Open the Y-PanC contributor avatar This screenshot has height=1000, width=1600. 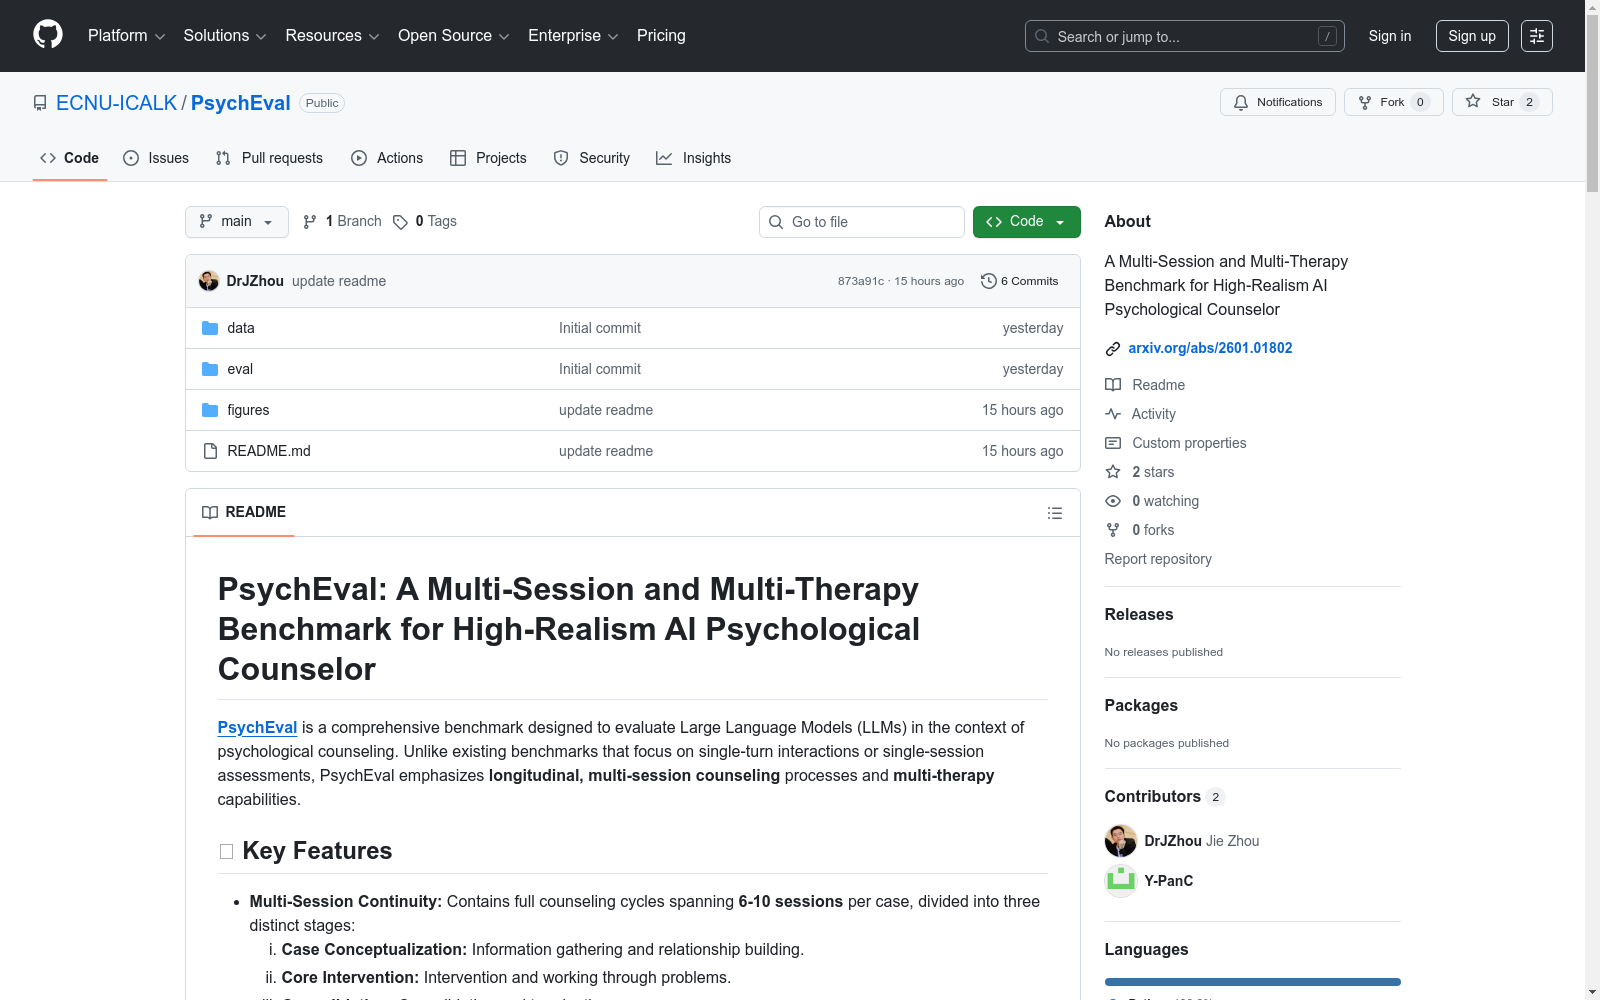(x=1121, y=881)
